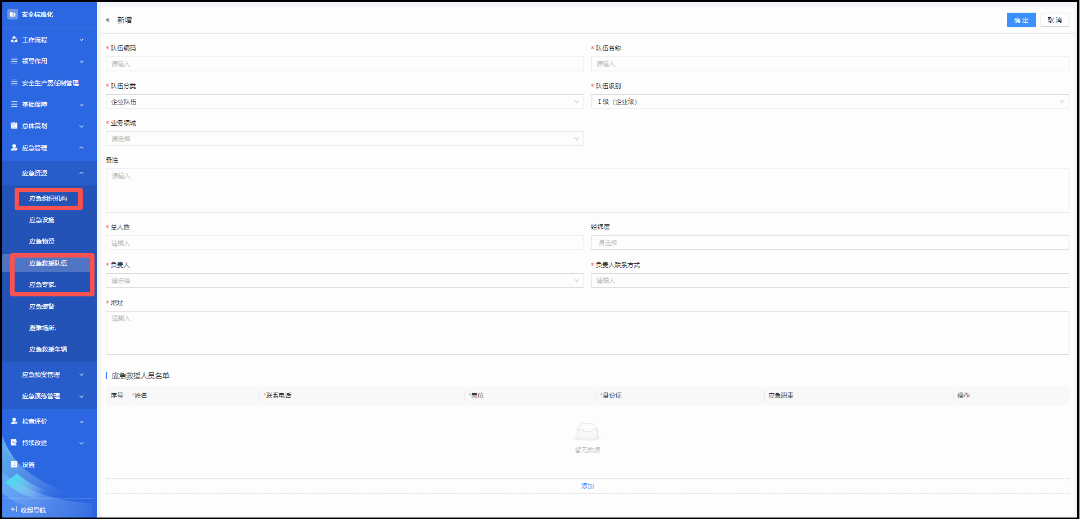Click the 队伍名称 input field

click(x=829, y=64)
